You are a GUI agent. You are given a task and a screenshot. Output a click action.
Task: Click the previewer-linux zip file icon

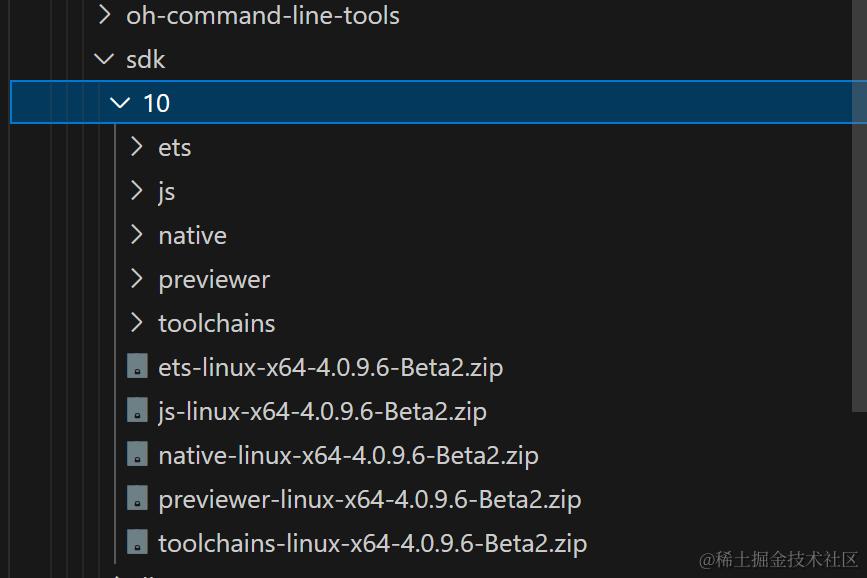(x=137, y=499)
